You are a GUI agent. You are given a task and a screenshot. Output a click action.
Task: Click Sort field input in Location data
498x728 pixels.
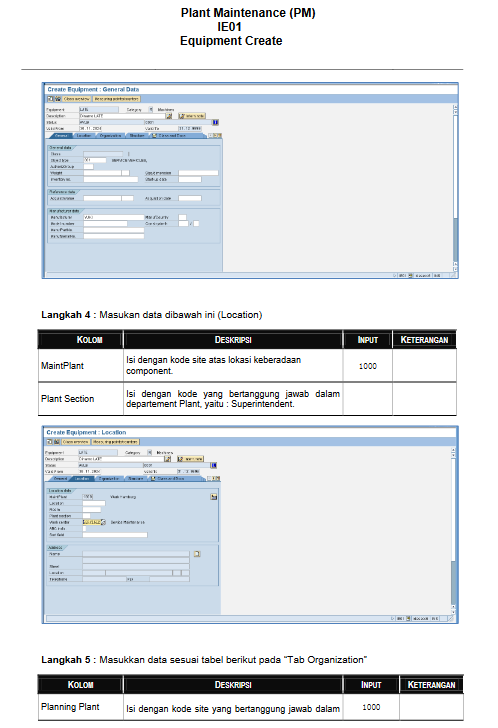pos(115,535)
